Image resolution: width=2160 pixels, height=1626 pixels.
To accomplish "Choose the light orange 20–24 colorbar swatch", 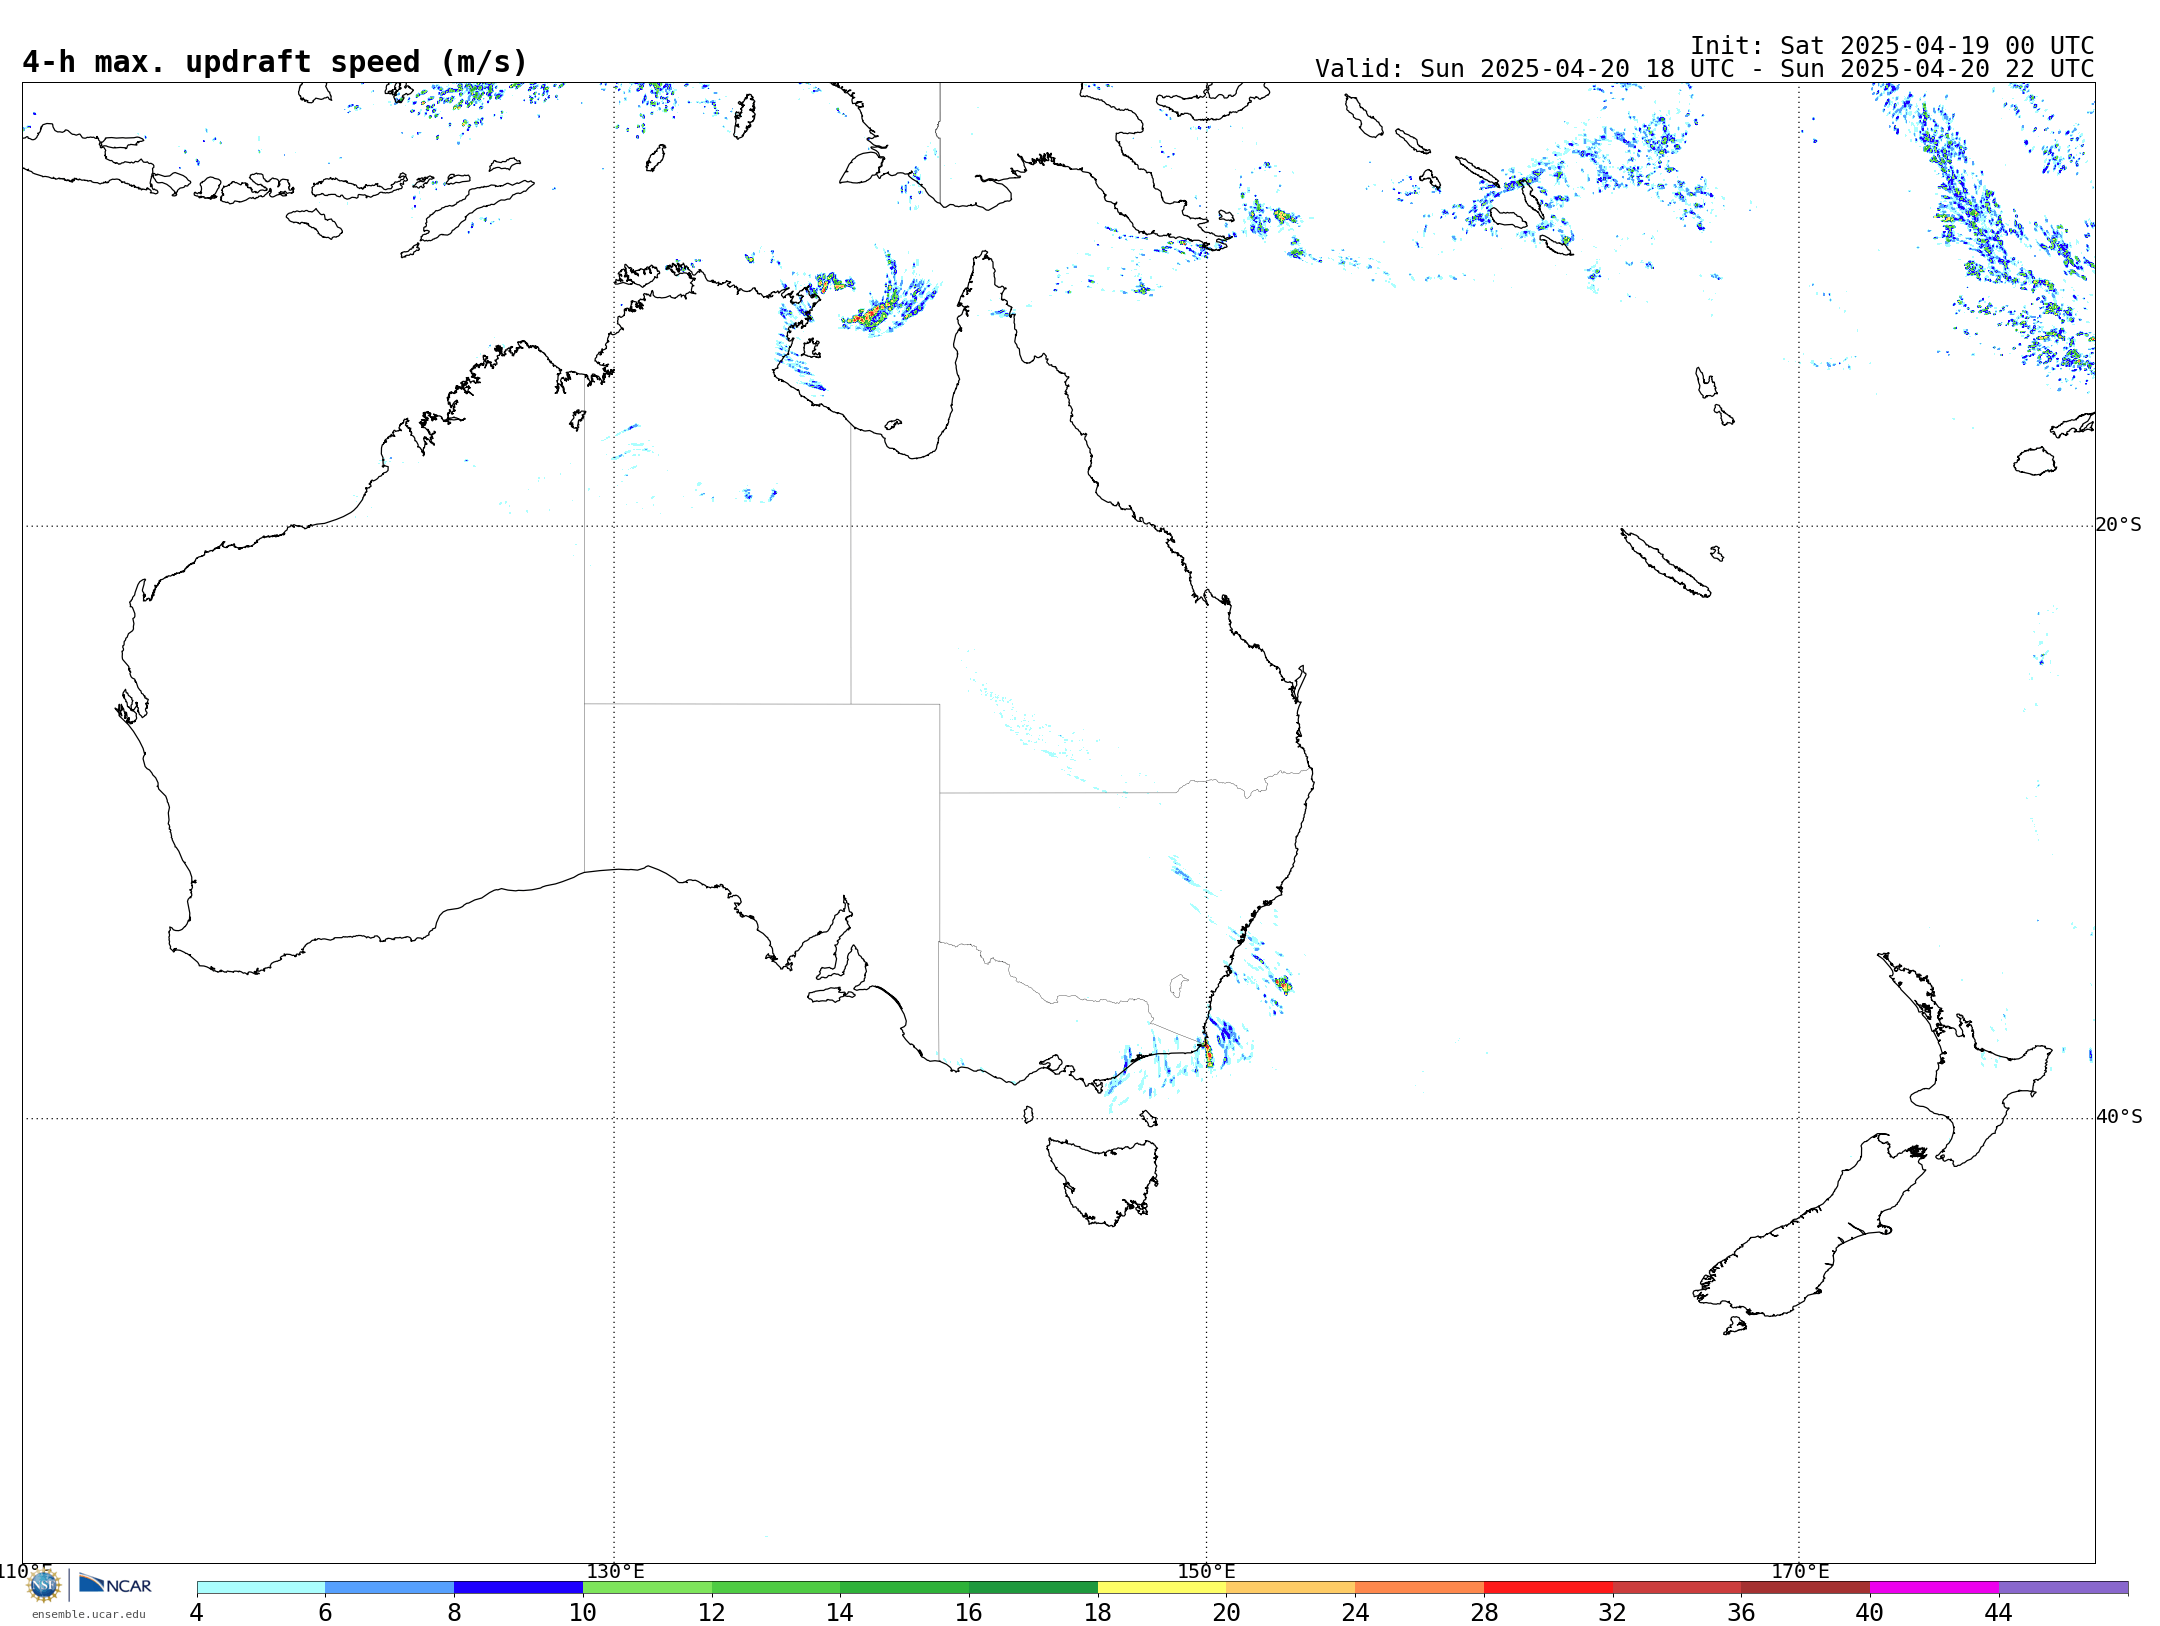I will [x=1291, y=1588].
